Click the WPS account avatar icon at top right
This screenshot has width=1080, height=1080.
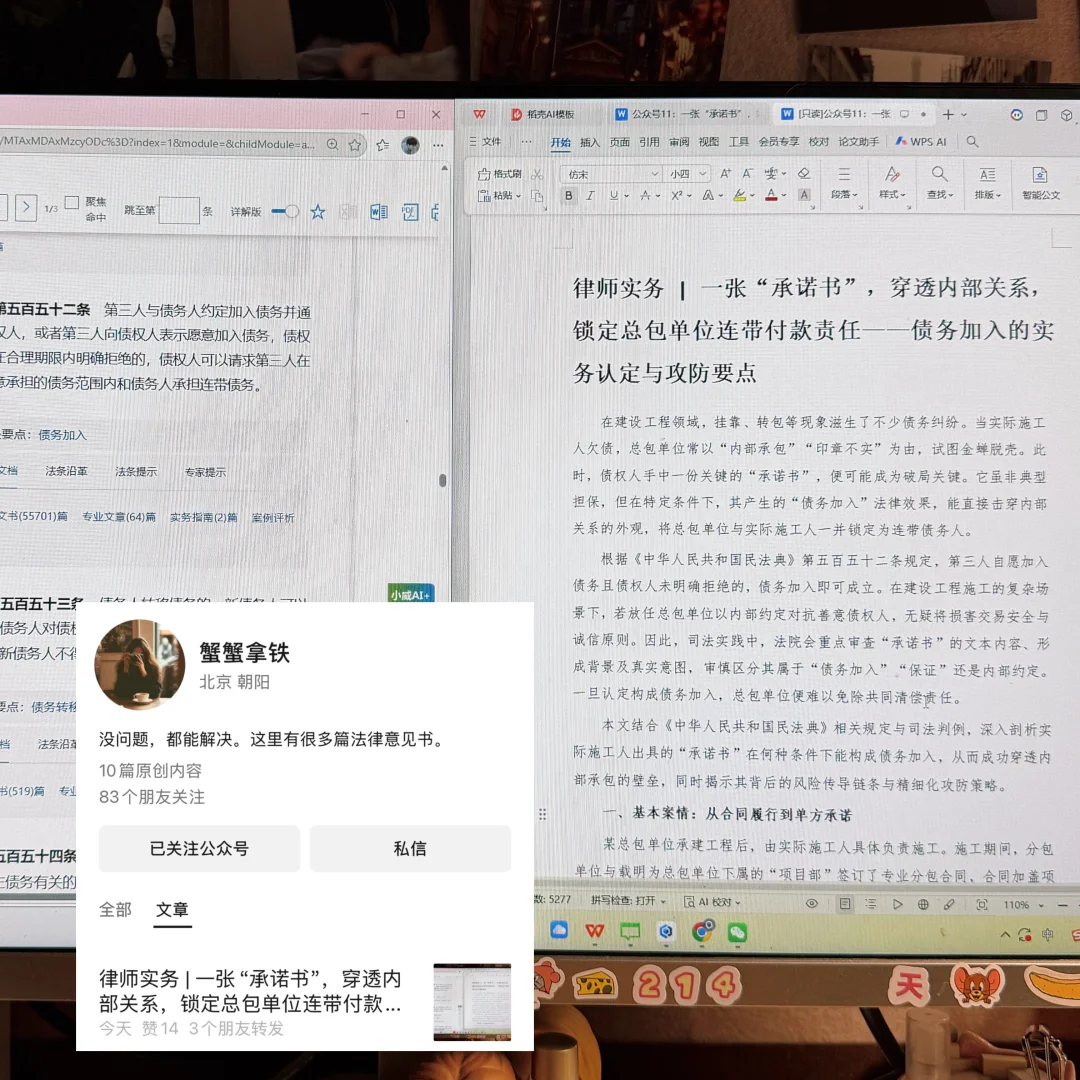[1016, 115]
